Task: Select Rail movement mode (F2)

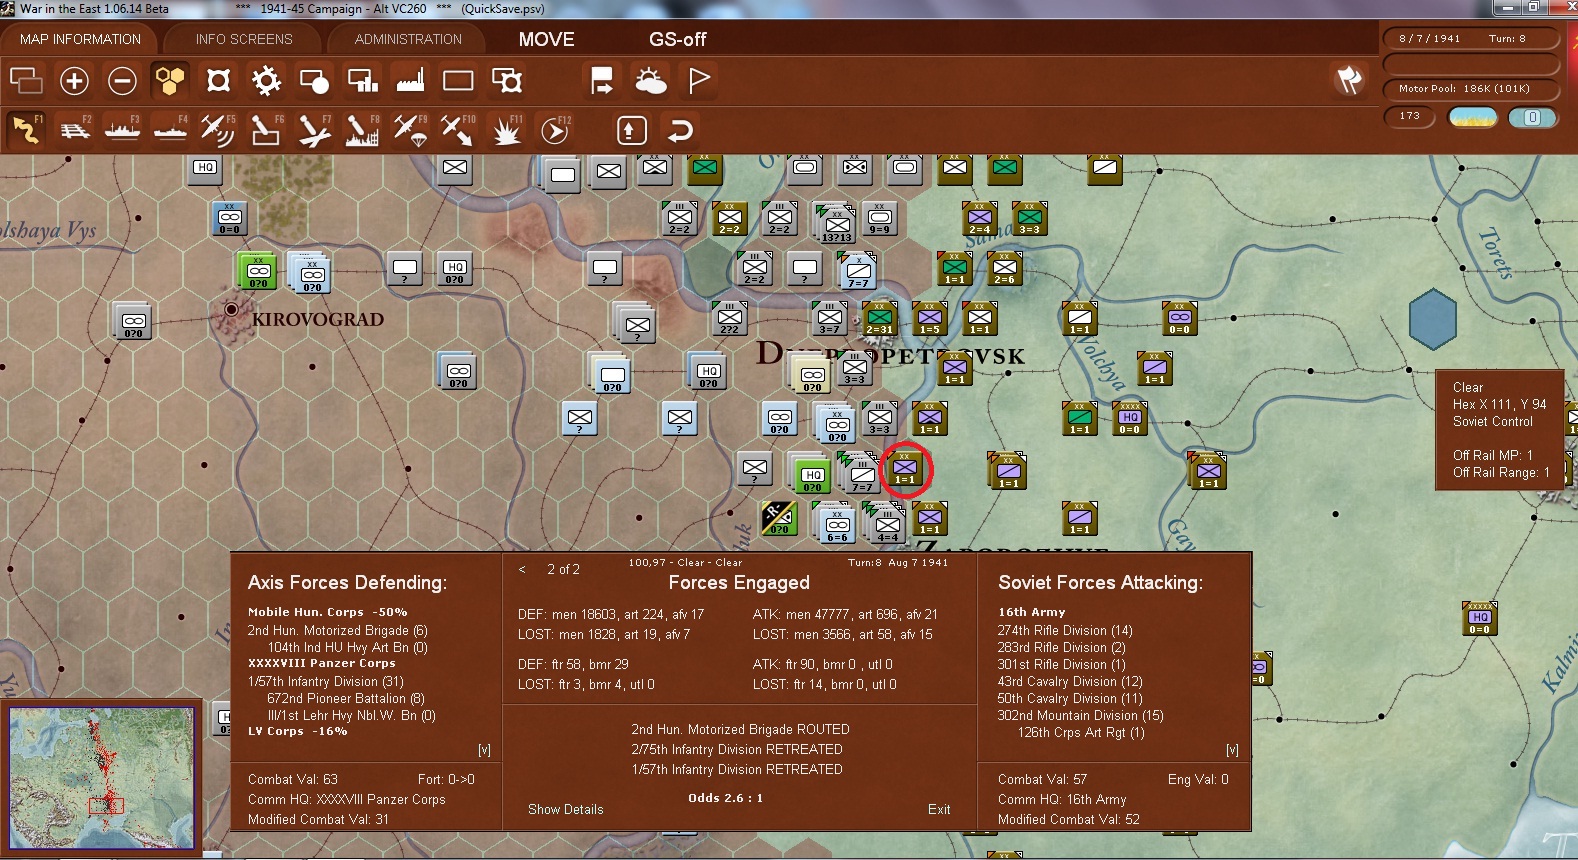Action: [x=75, y=130]
